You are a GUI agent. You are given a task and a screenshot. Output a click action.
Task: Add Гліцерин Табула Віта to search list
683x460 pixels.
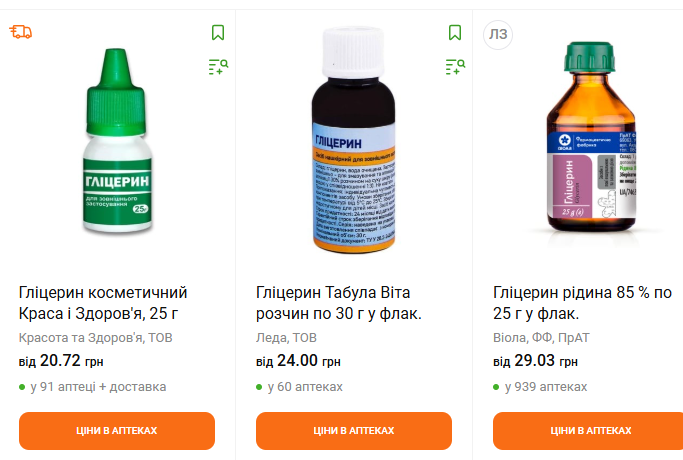[455, 67]
